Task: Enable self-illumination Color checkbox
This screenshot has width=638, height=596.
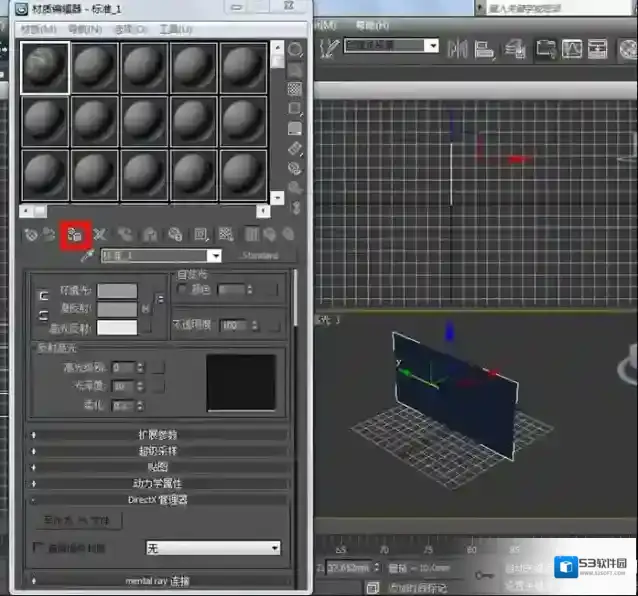Action: click(x=182, y=289)
